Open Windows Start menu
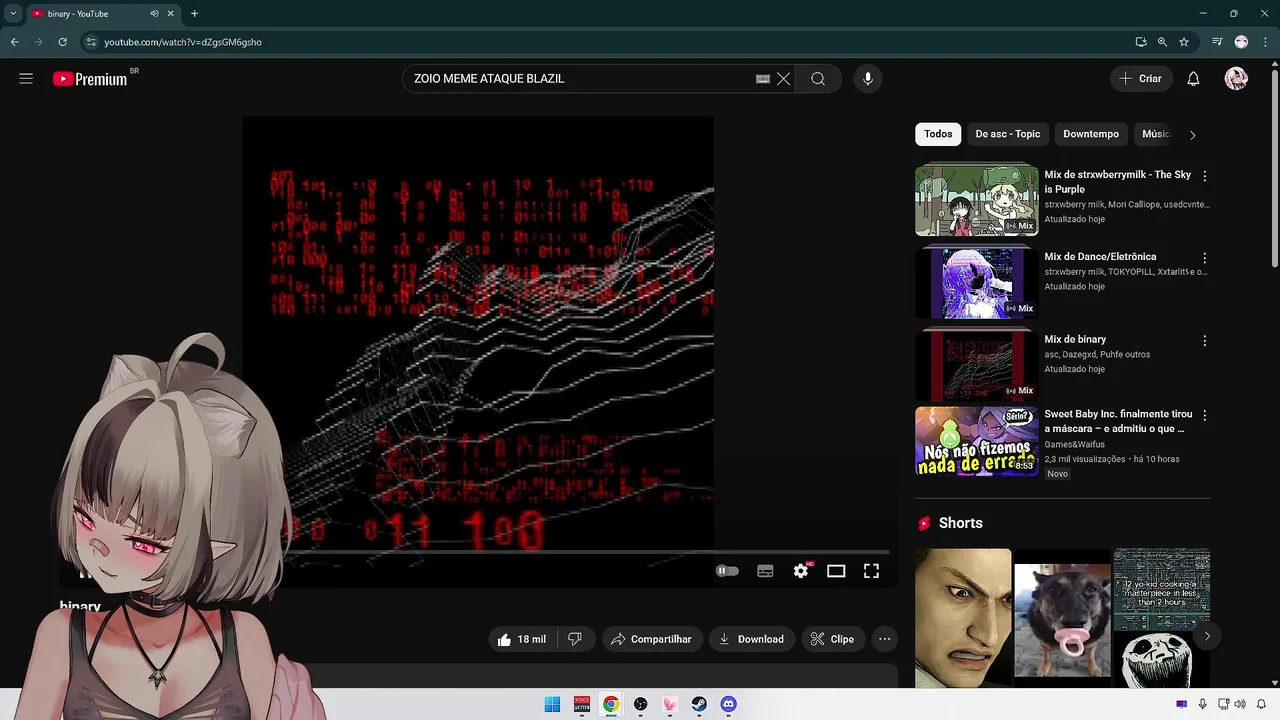 (552, 704)
